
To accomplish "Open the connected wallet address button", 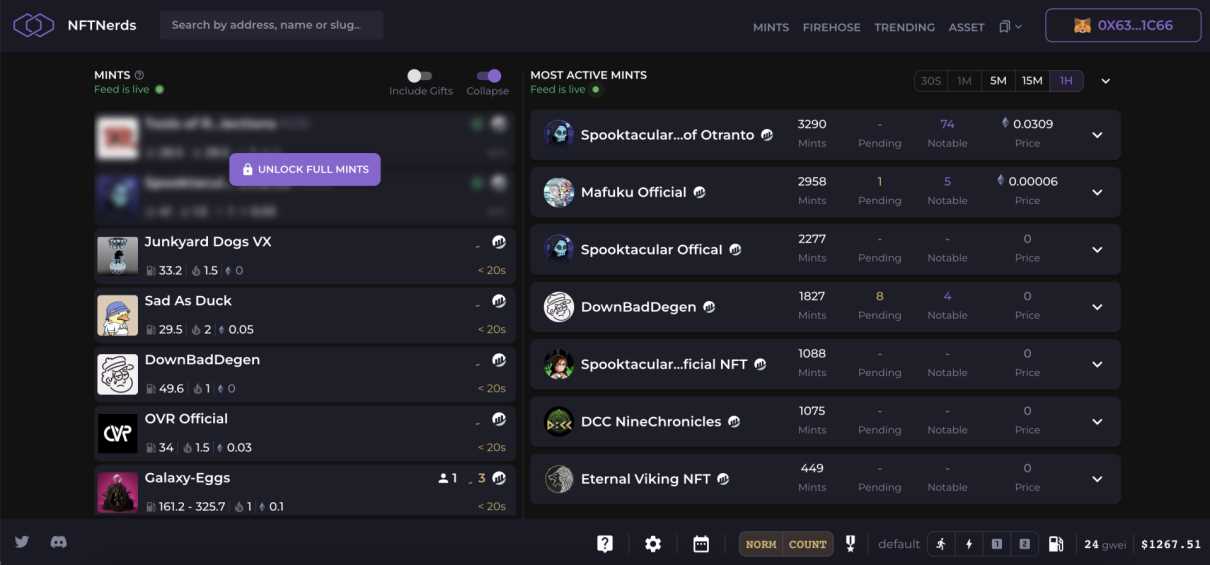I will [x=1123, y=26].
